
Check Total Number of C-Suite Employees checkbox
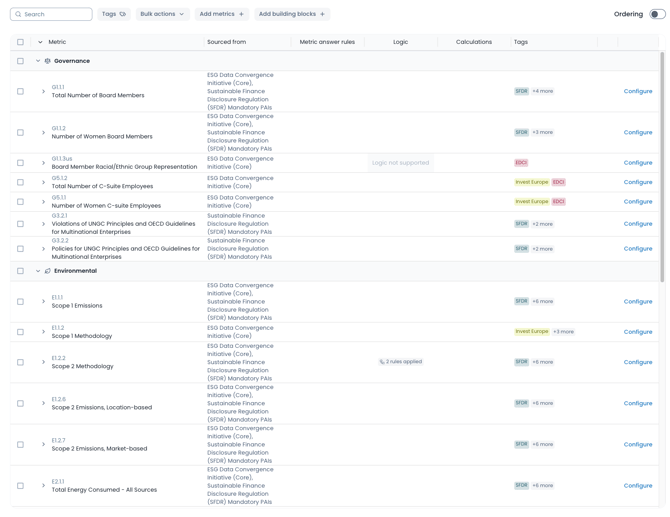click(x=20, y=182)
